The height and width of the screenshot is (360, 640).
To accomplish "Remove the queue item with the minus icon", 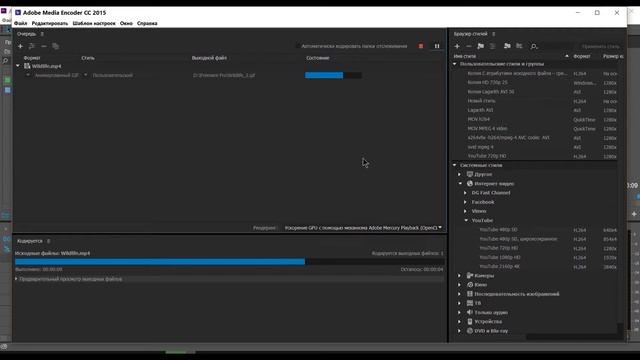I will point(44,46).
